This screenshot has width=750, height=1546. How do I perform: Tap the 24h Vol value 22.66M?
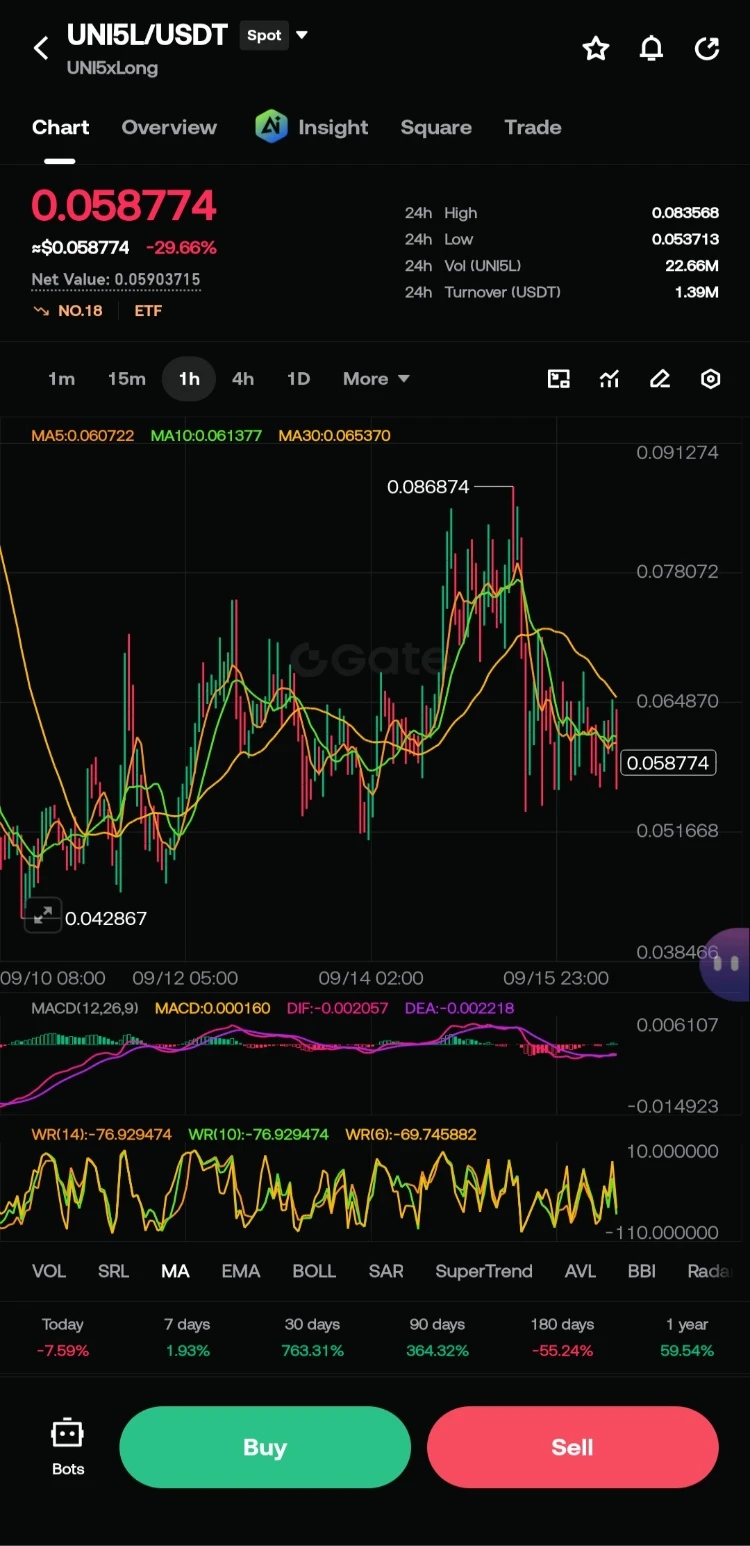point(691,266)
